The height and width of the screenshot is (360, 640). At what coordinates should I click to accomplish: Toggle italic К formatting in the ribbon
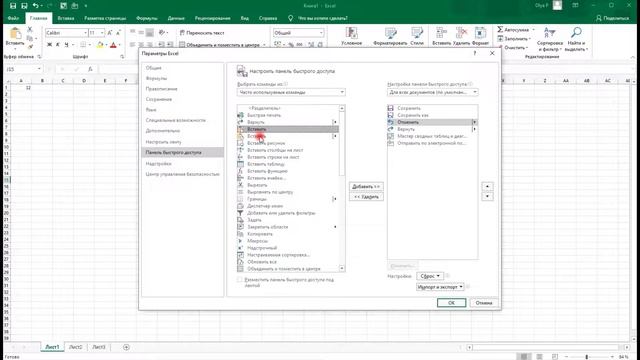(58, 44)
